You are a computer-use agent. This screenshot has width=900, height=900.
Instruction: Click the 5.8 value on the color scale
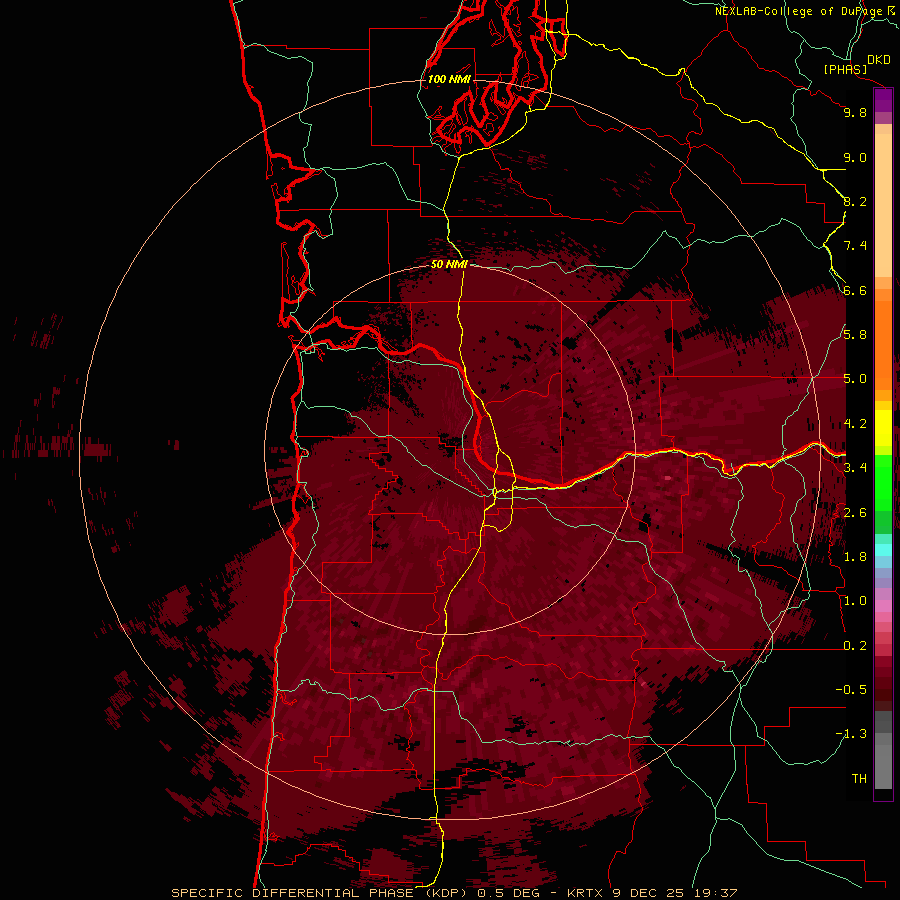pyautogui.click(x=855, y=335)
